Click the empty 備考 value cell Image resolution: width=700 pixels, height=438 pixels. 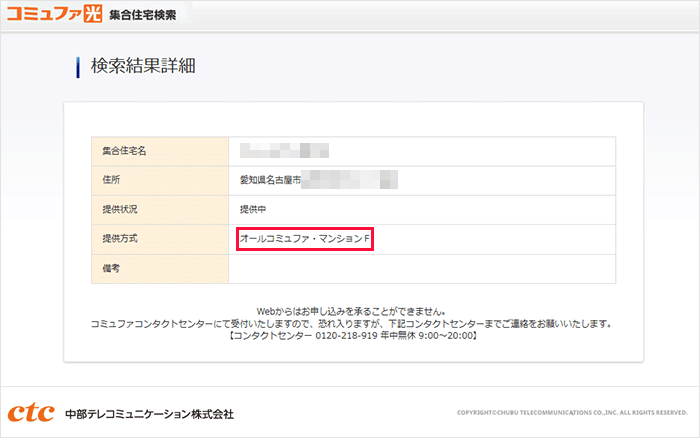(421, 269)
